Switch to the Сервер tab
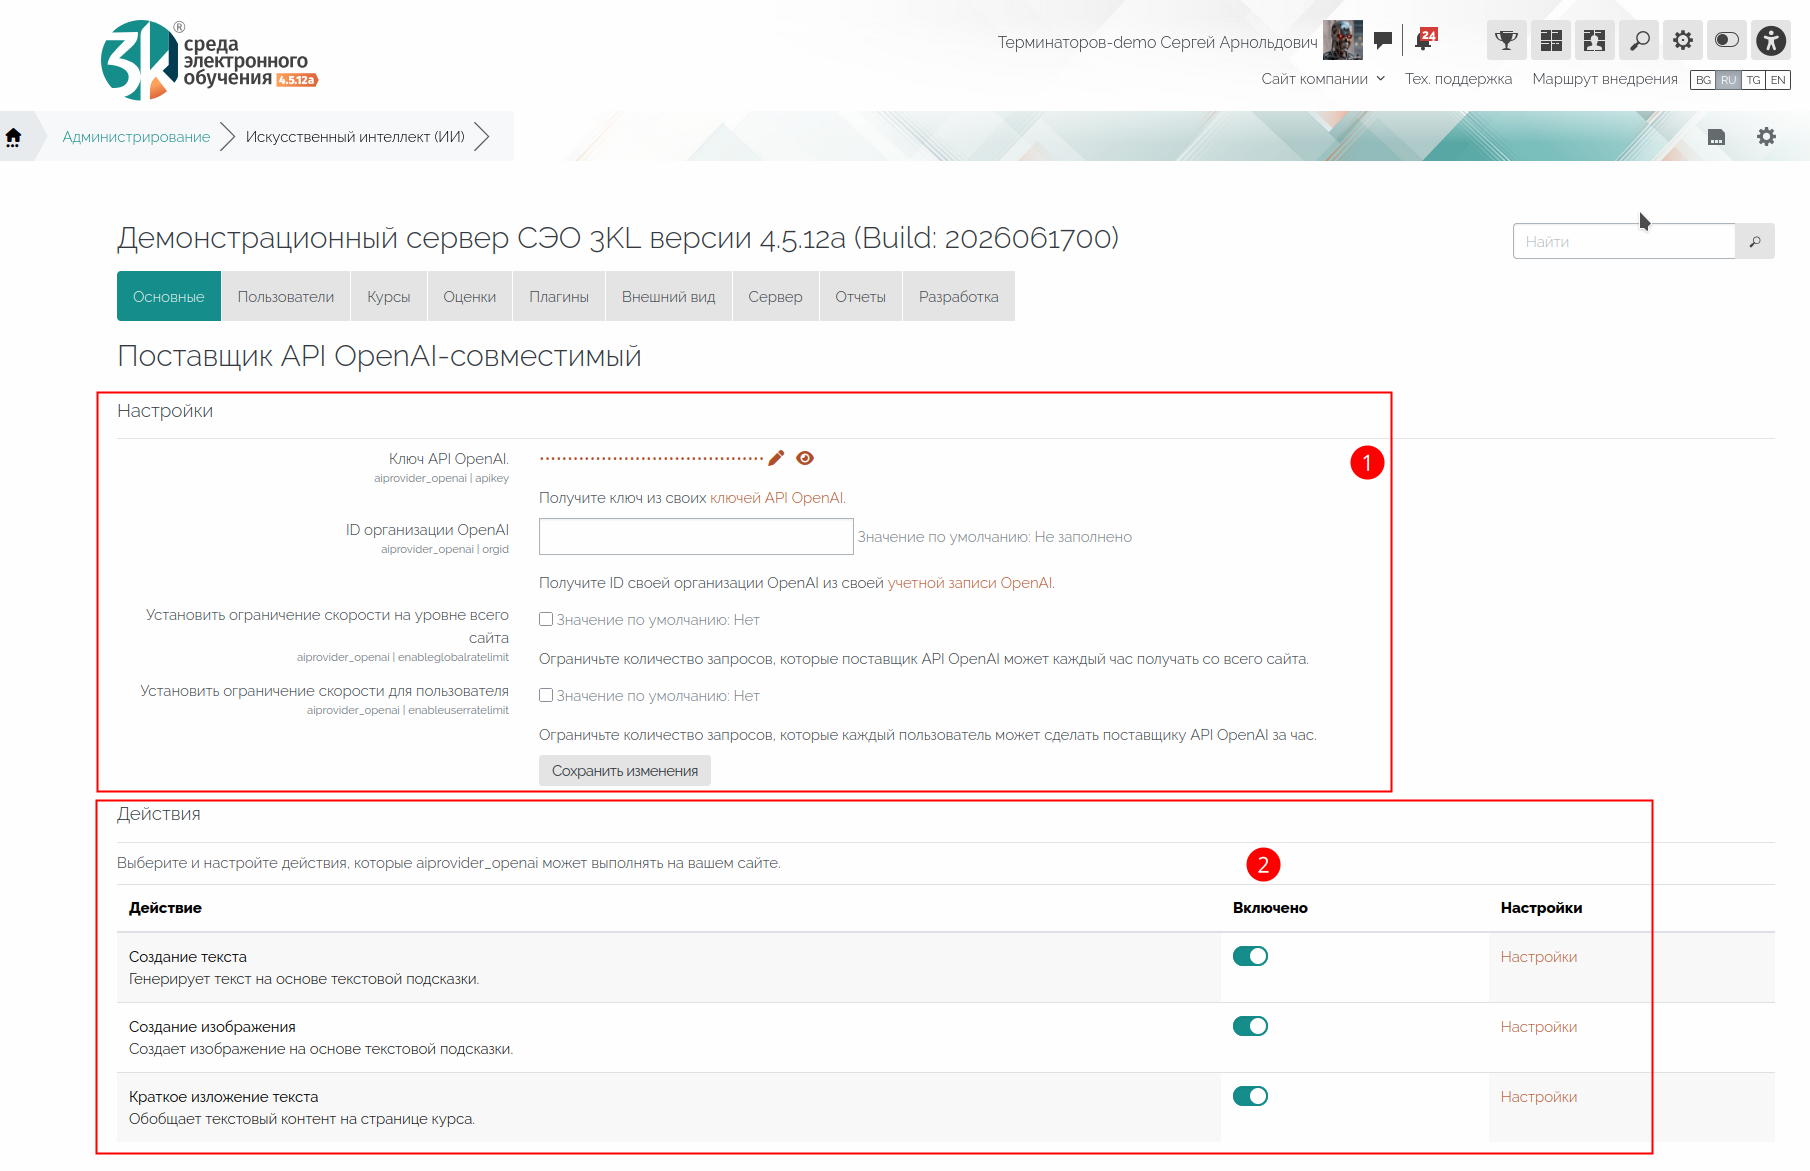 pyautogui.click(x=775, y=296)
